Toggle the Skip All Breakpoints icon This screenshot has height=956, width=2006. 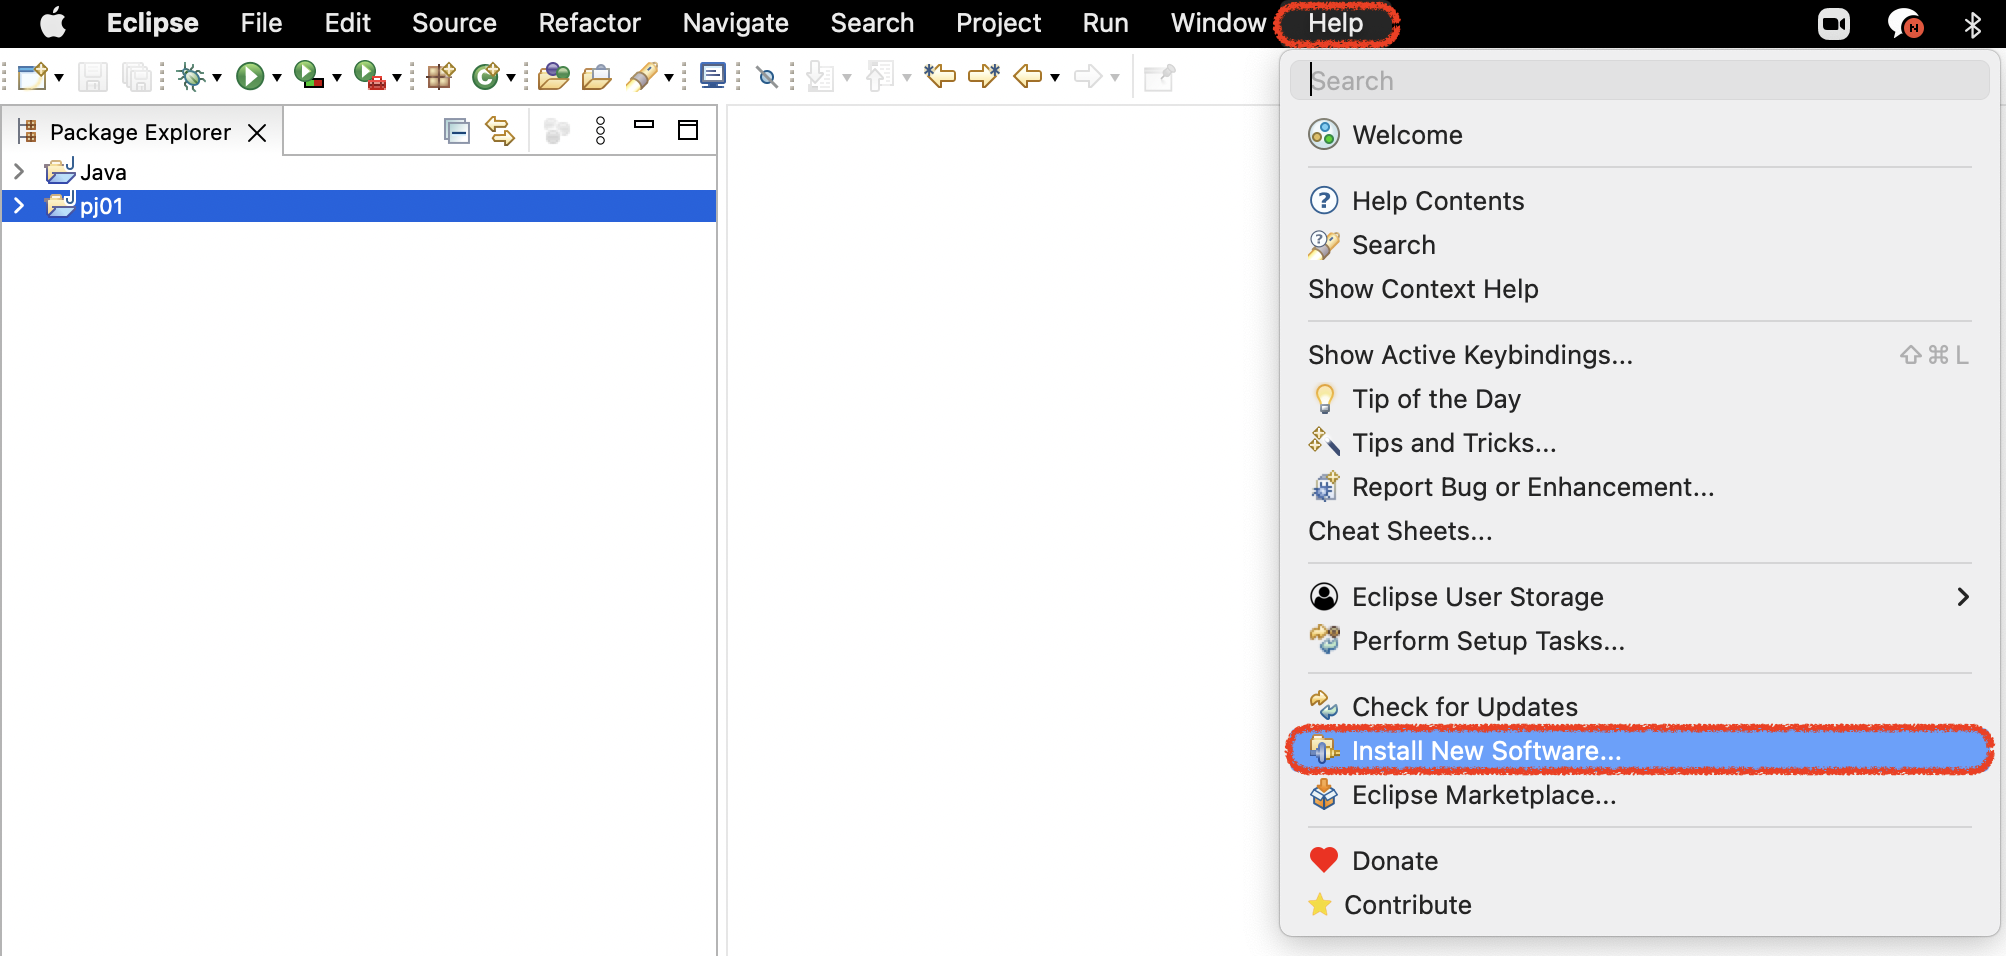point(767,76)
